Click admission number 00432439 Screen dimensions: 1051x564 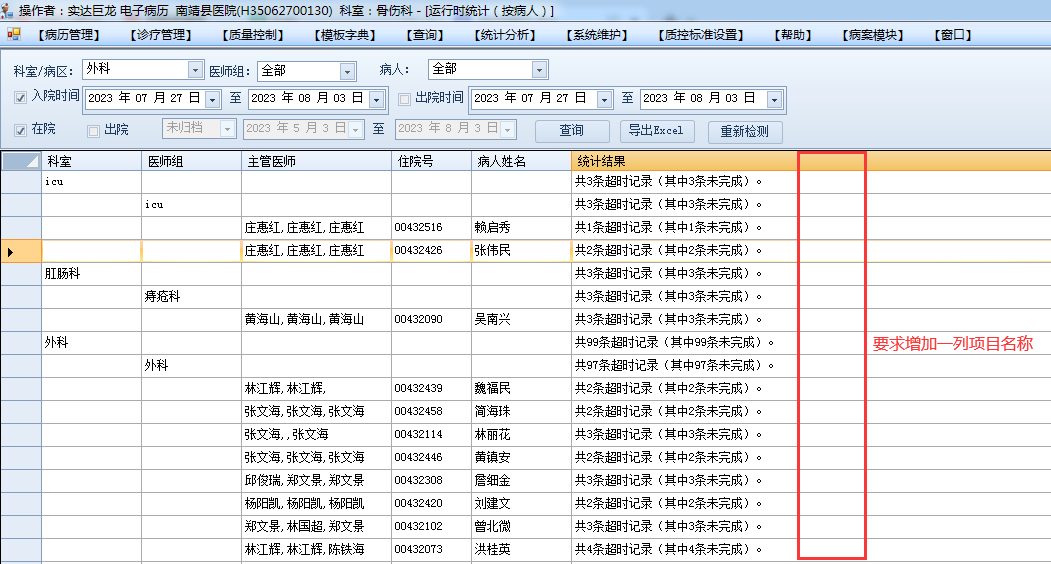(x=431, y=388)
